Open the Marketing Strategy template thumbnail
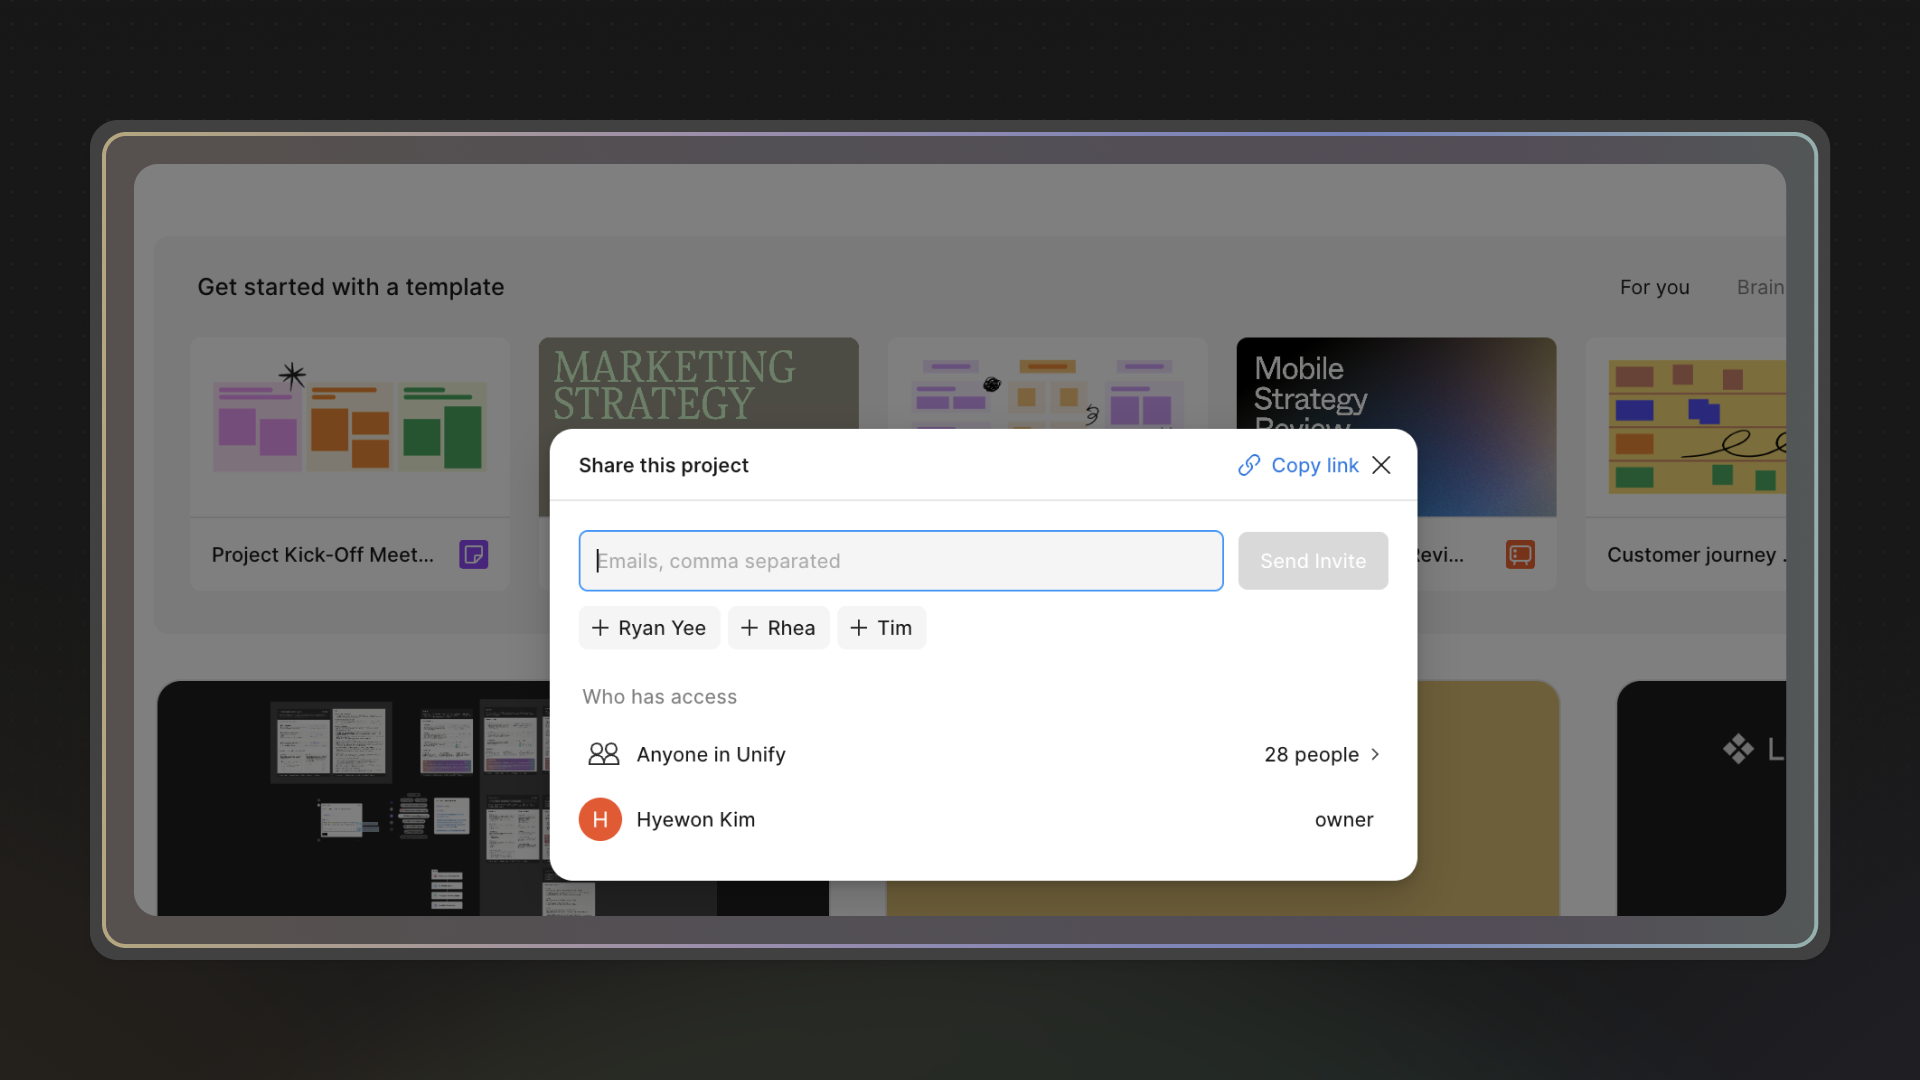1920x1080 pixels. click(698, 385)
